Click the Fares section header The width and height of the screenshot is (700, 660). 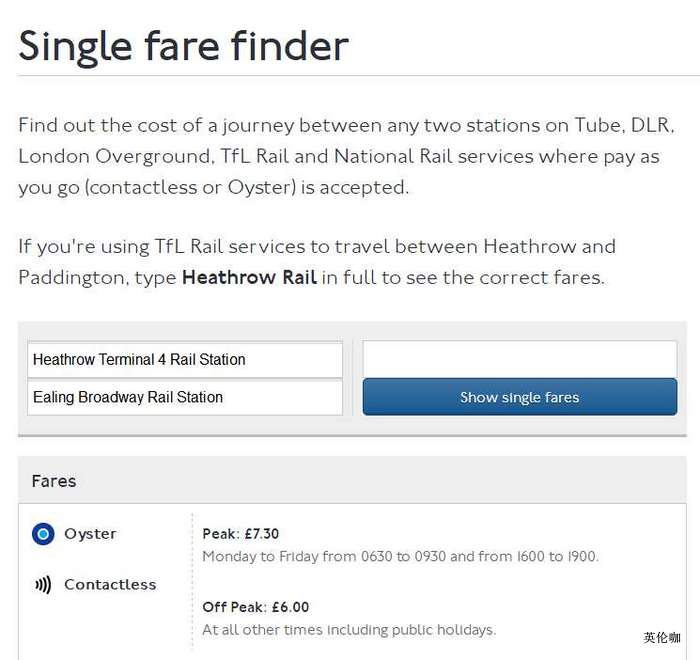54,481
